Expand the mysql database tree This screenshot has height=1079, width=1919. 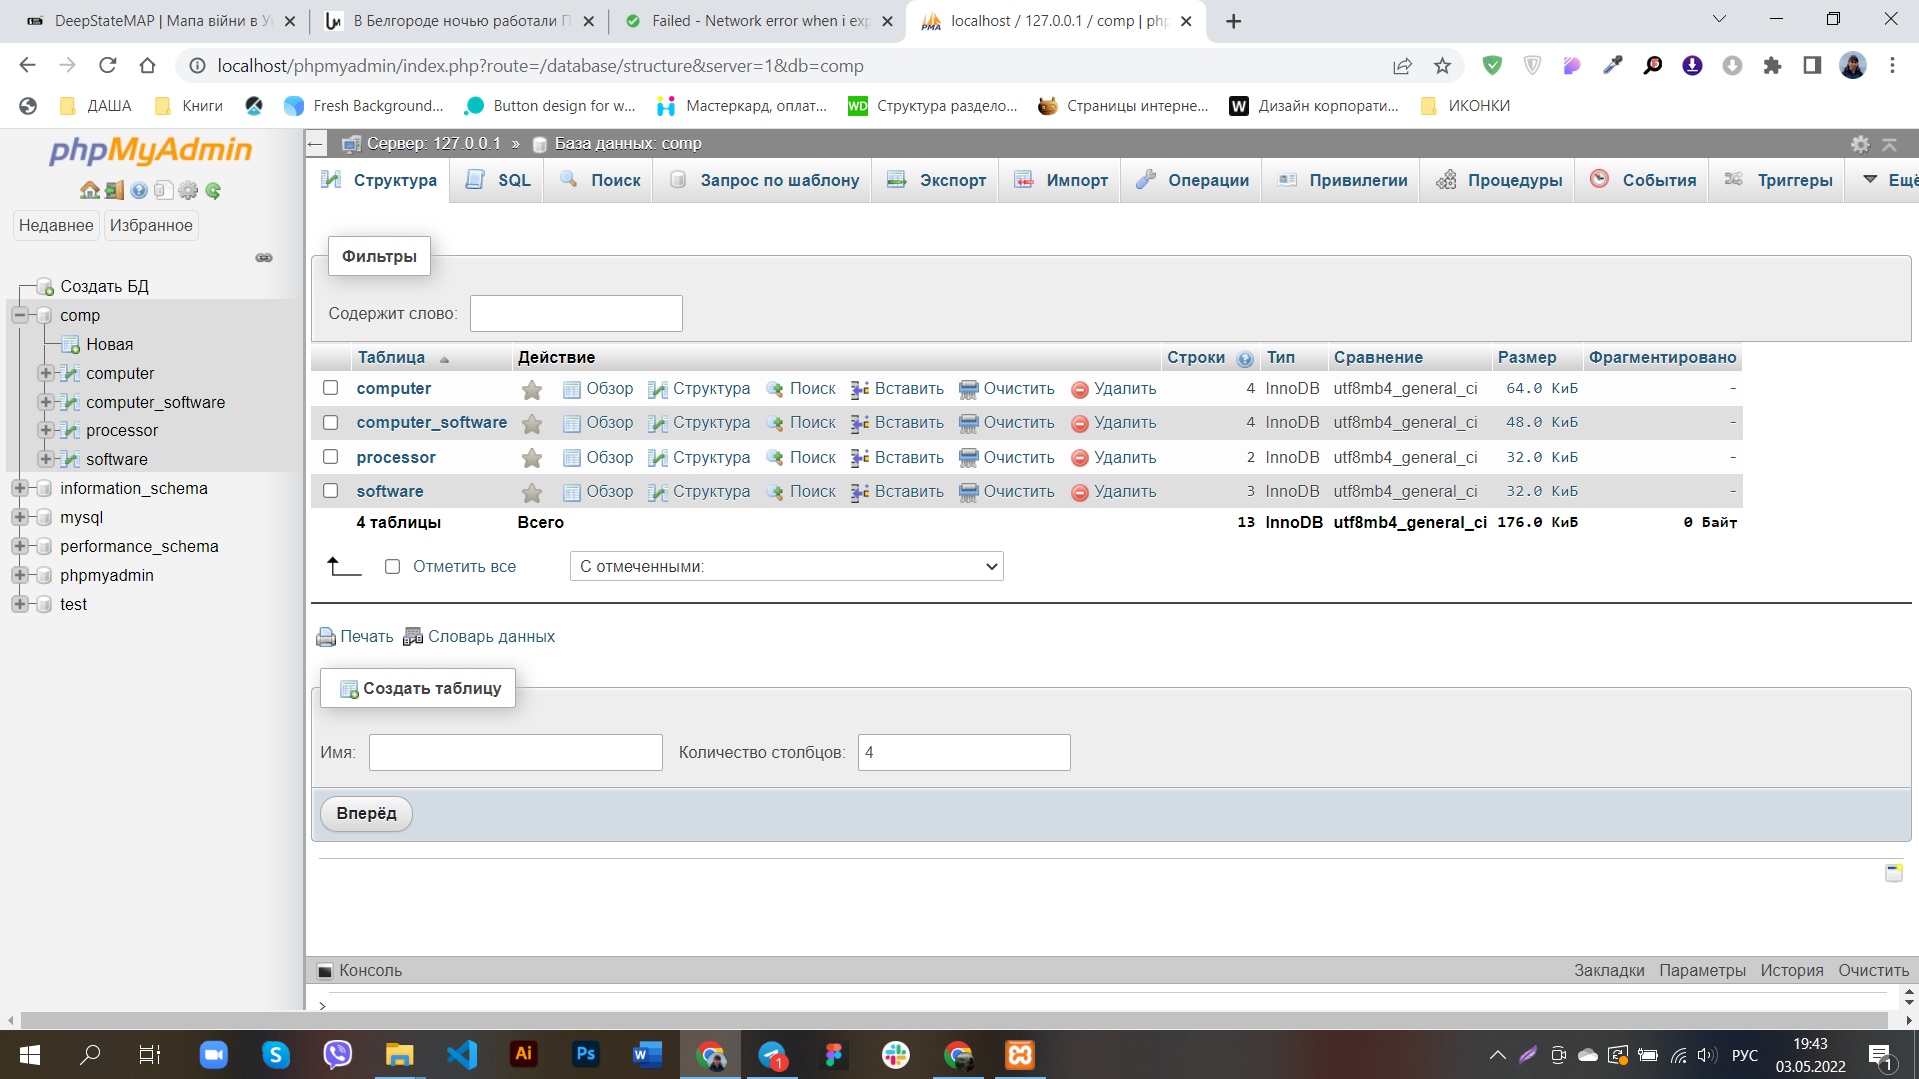[19, 517]
